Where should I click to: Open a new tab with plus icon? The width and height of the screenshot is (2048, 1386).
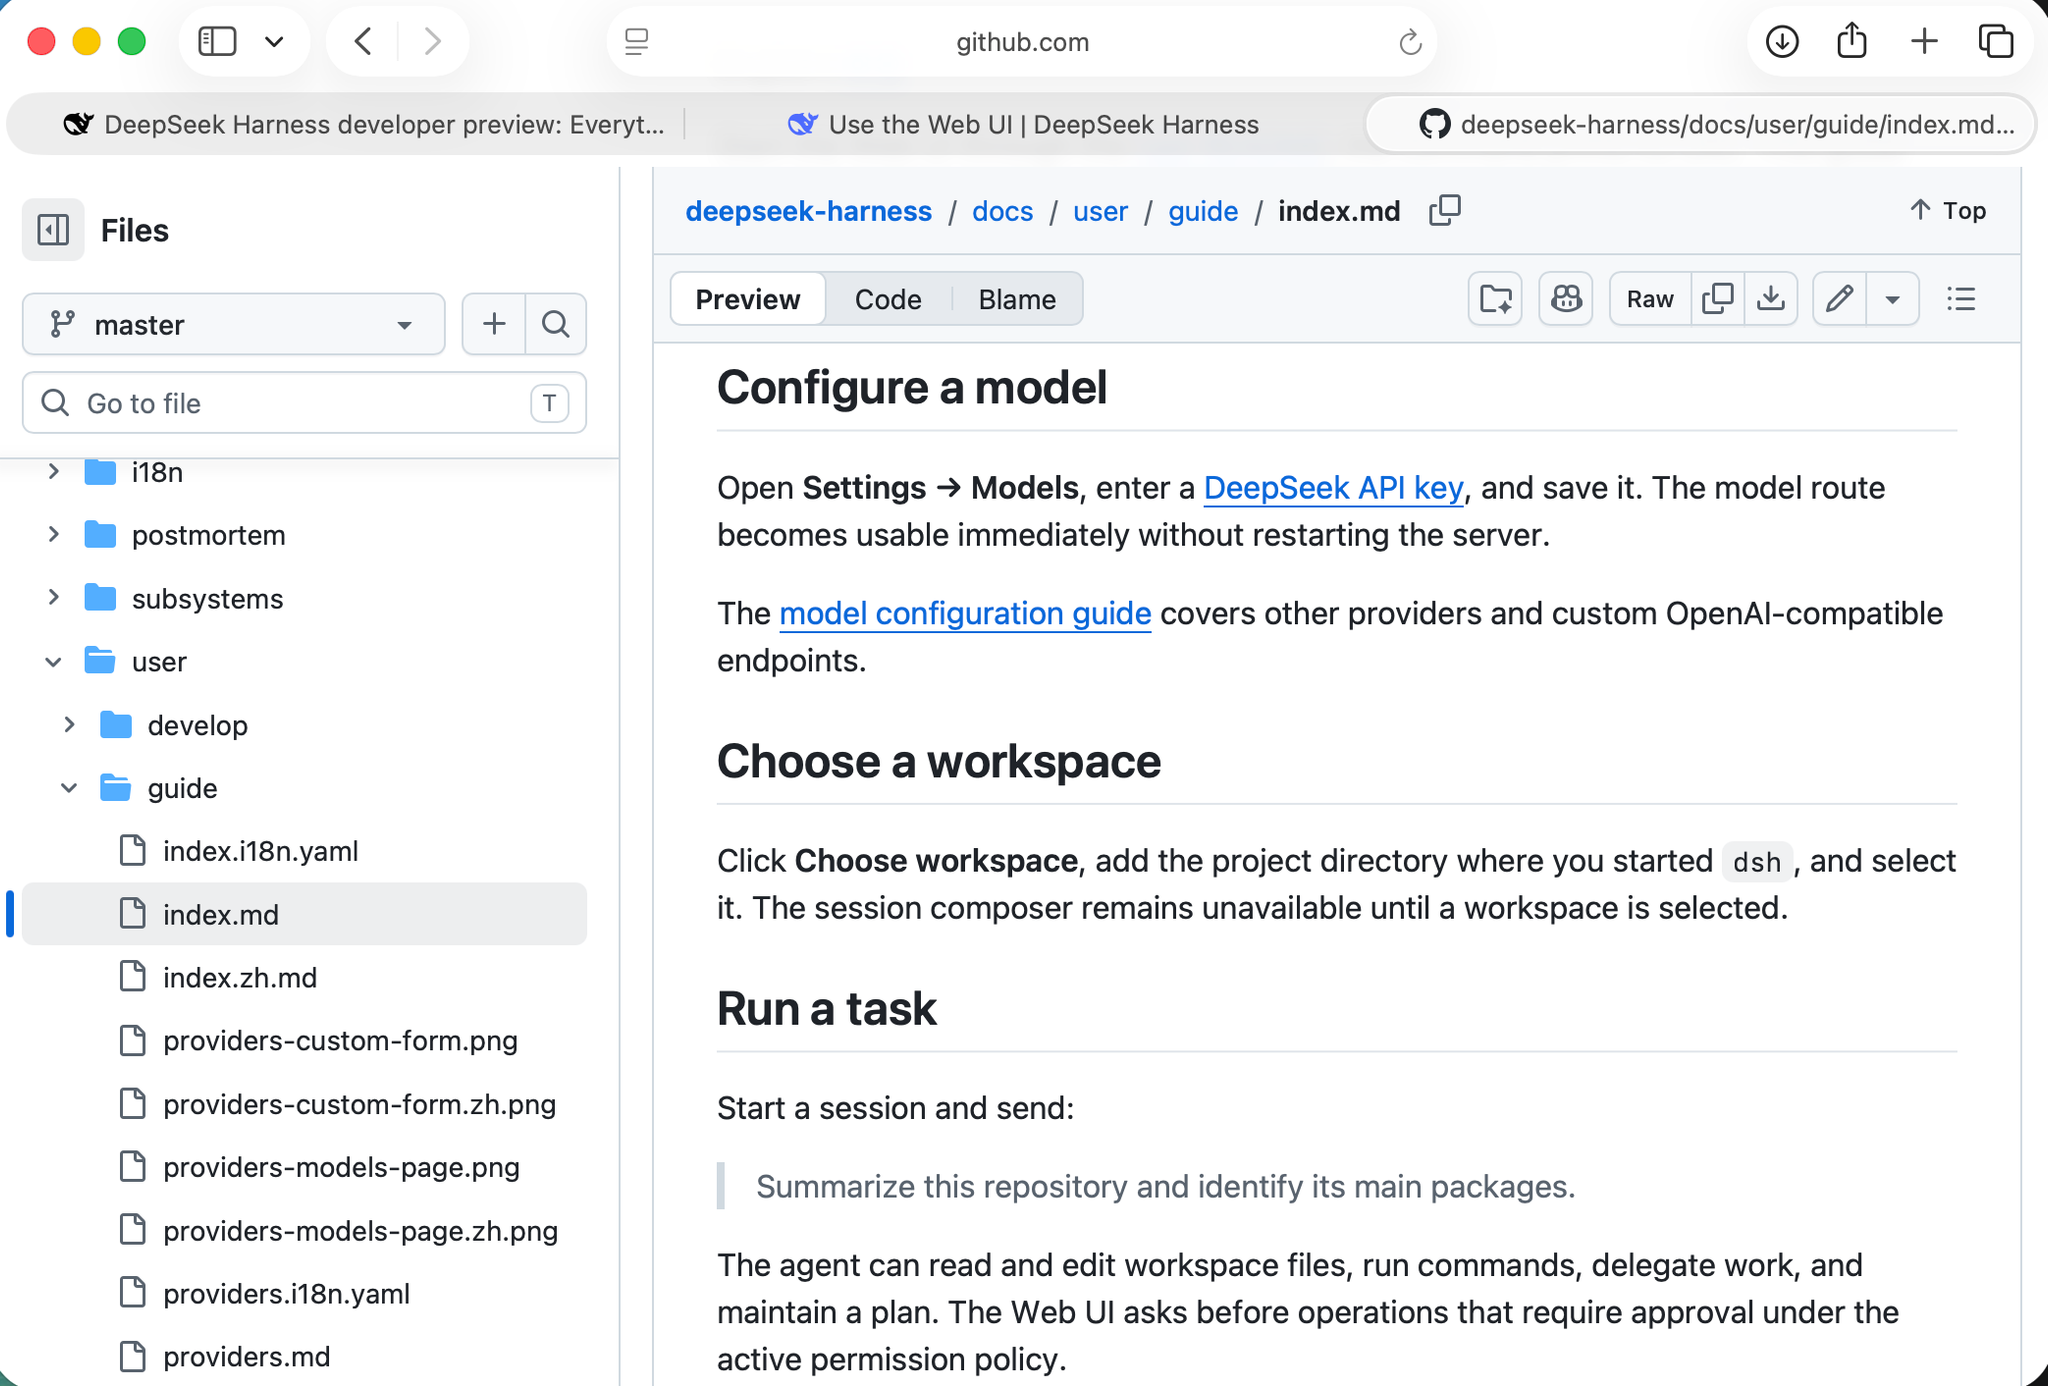pyautogui.click(x=1924, y=42)
